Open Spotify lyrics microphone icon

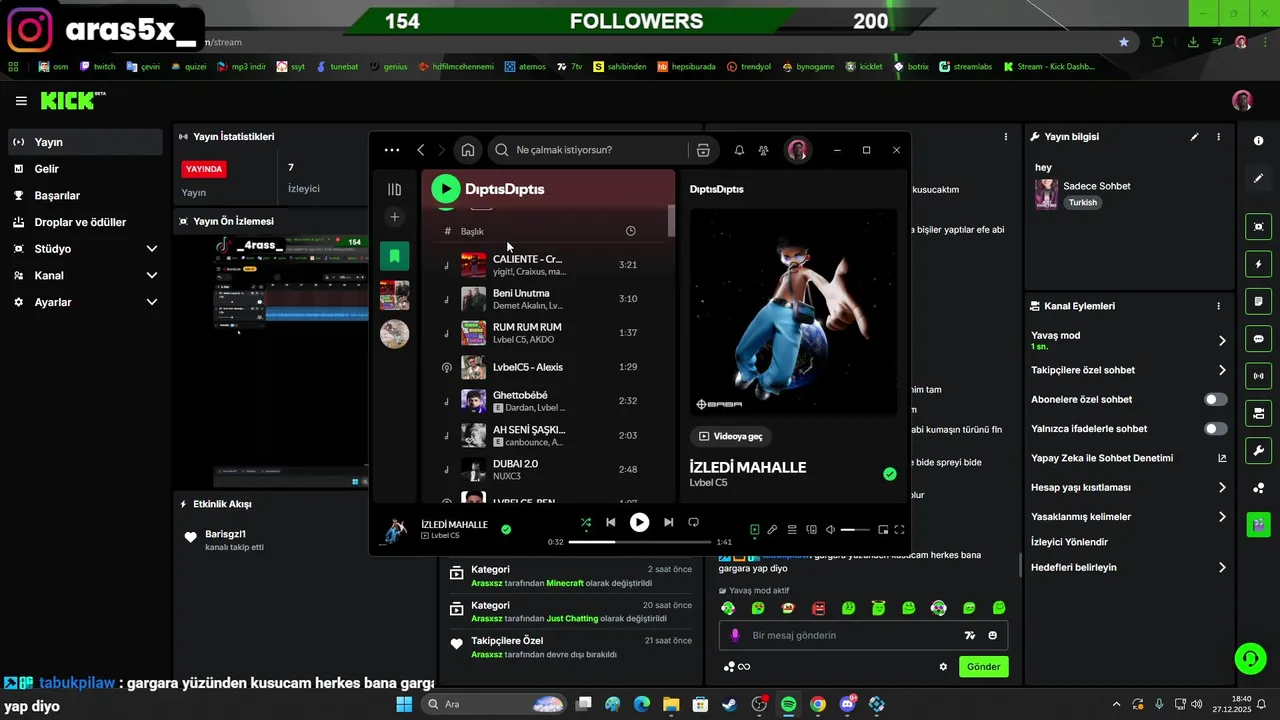[x=773, y=530]
